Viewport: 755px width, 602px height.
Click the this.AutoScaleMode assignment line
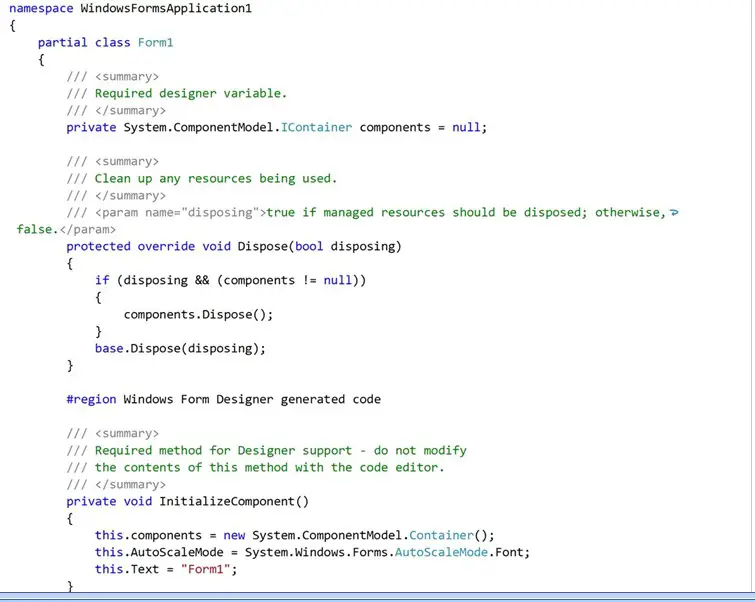click(311, 552)
